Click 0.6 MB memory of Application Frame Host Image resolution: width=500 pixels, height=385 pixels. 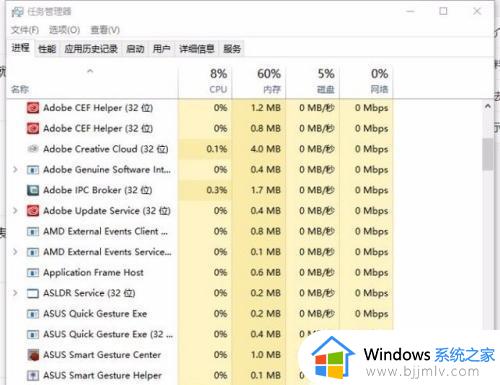266,273
